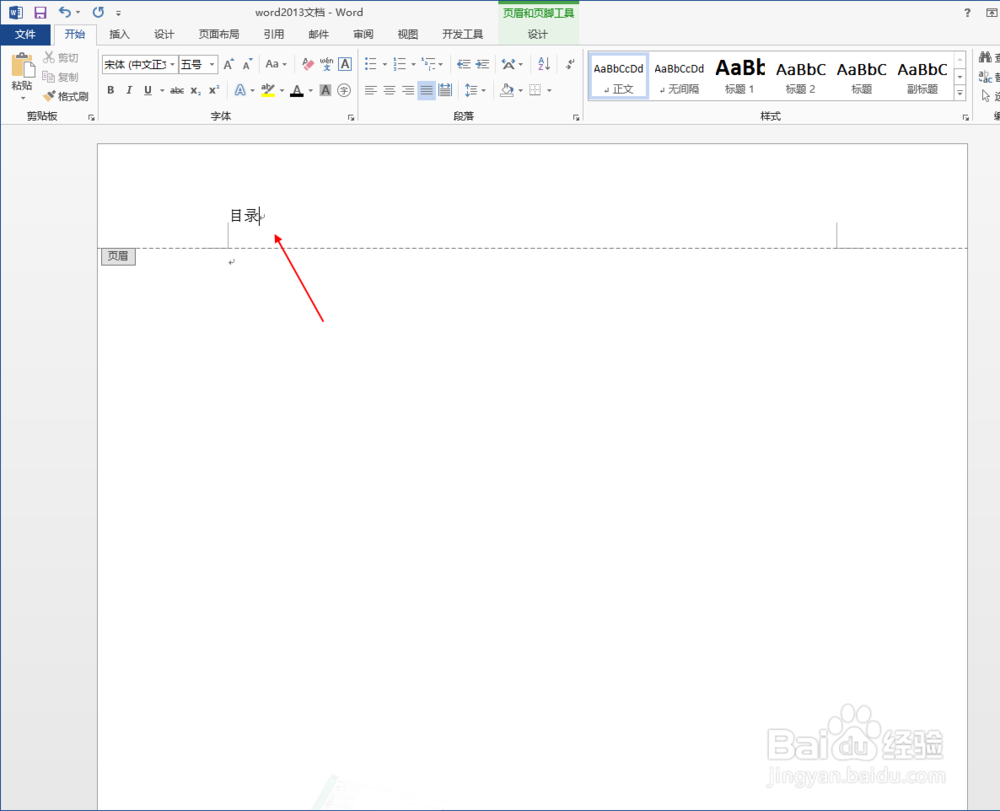Click the Decrease Indent icon
Image resolution: width=1000 pixels, height=811 pixels.
point(464,64)
